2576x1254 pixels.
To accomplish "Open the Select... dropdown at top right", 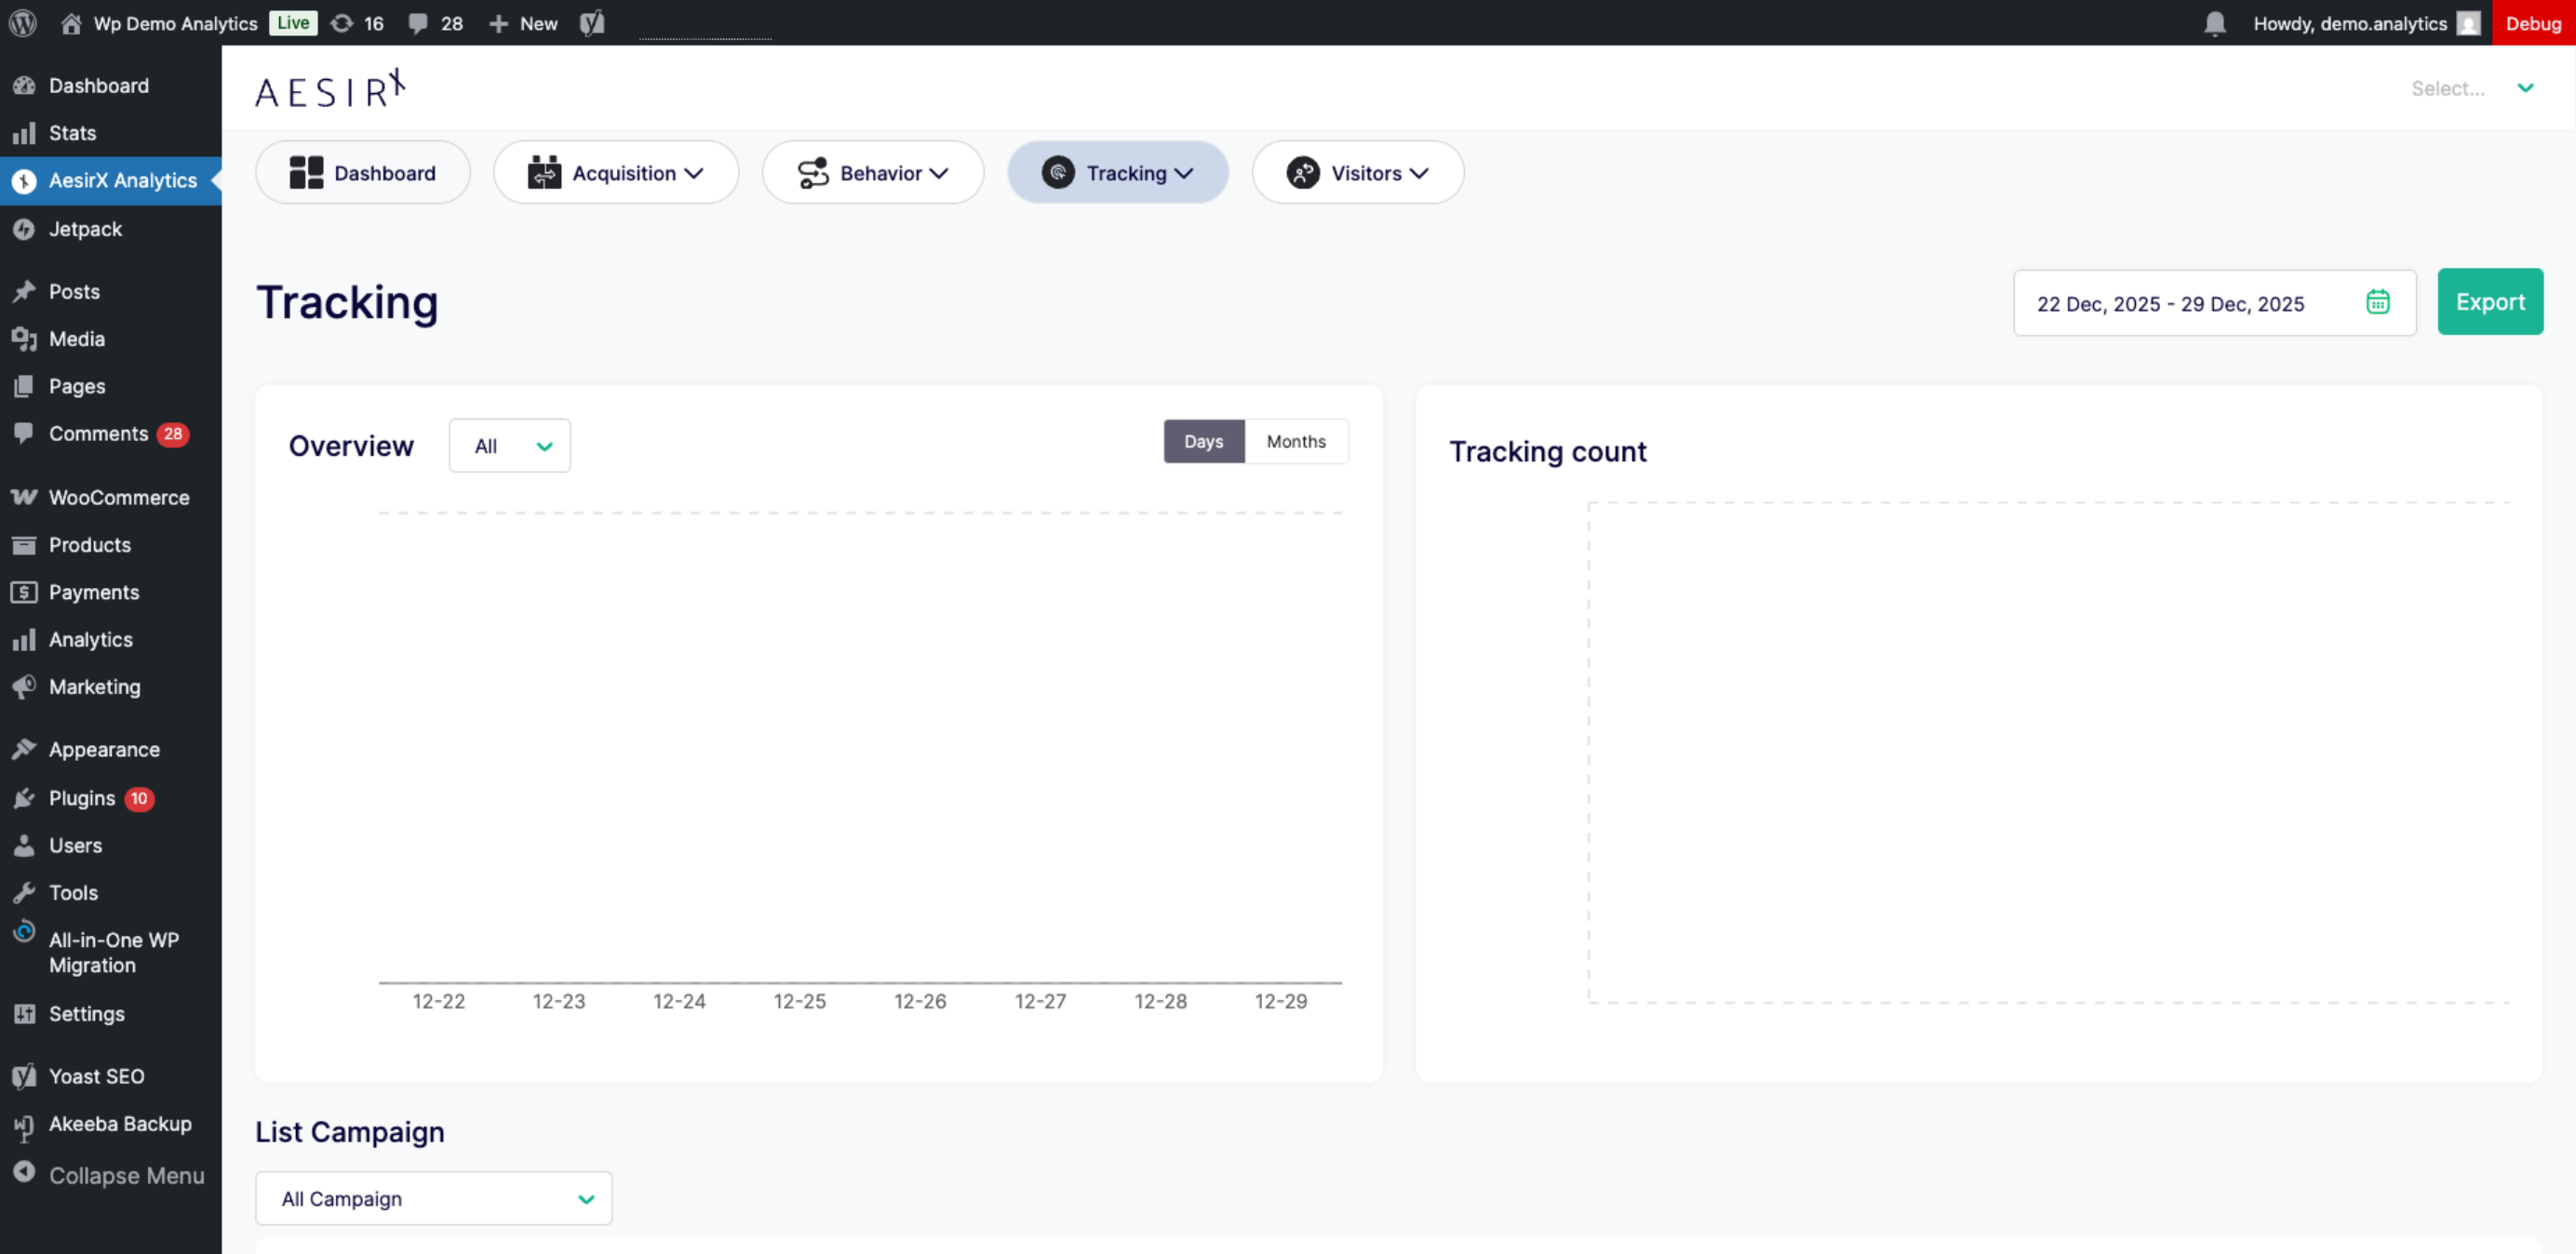I will 2470,88.
